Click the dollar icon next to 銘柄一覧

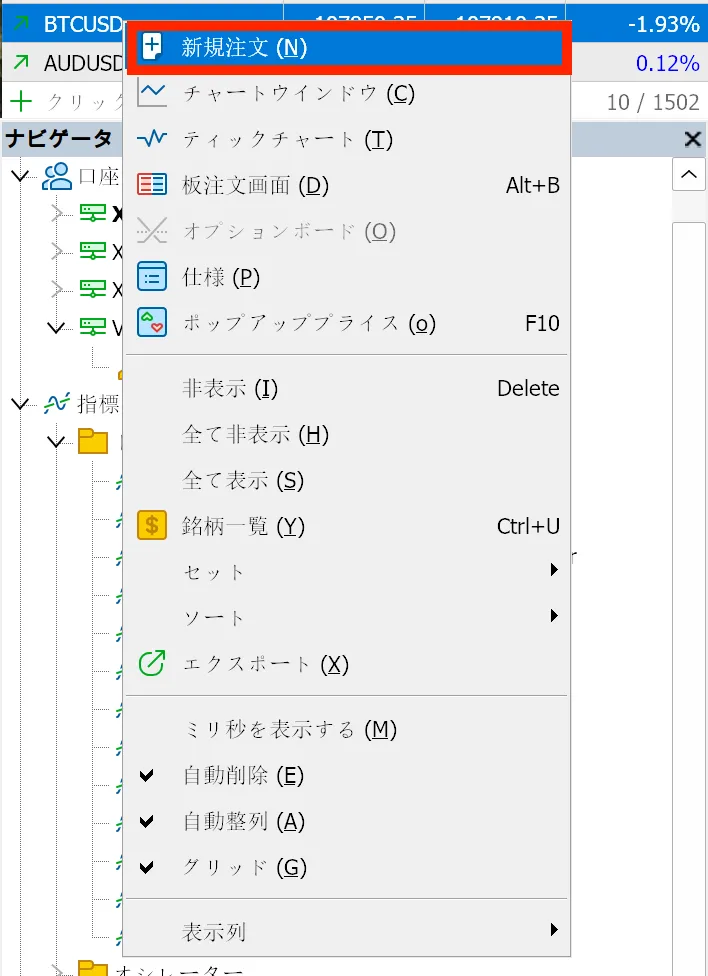152,525
